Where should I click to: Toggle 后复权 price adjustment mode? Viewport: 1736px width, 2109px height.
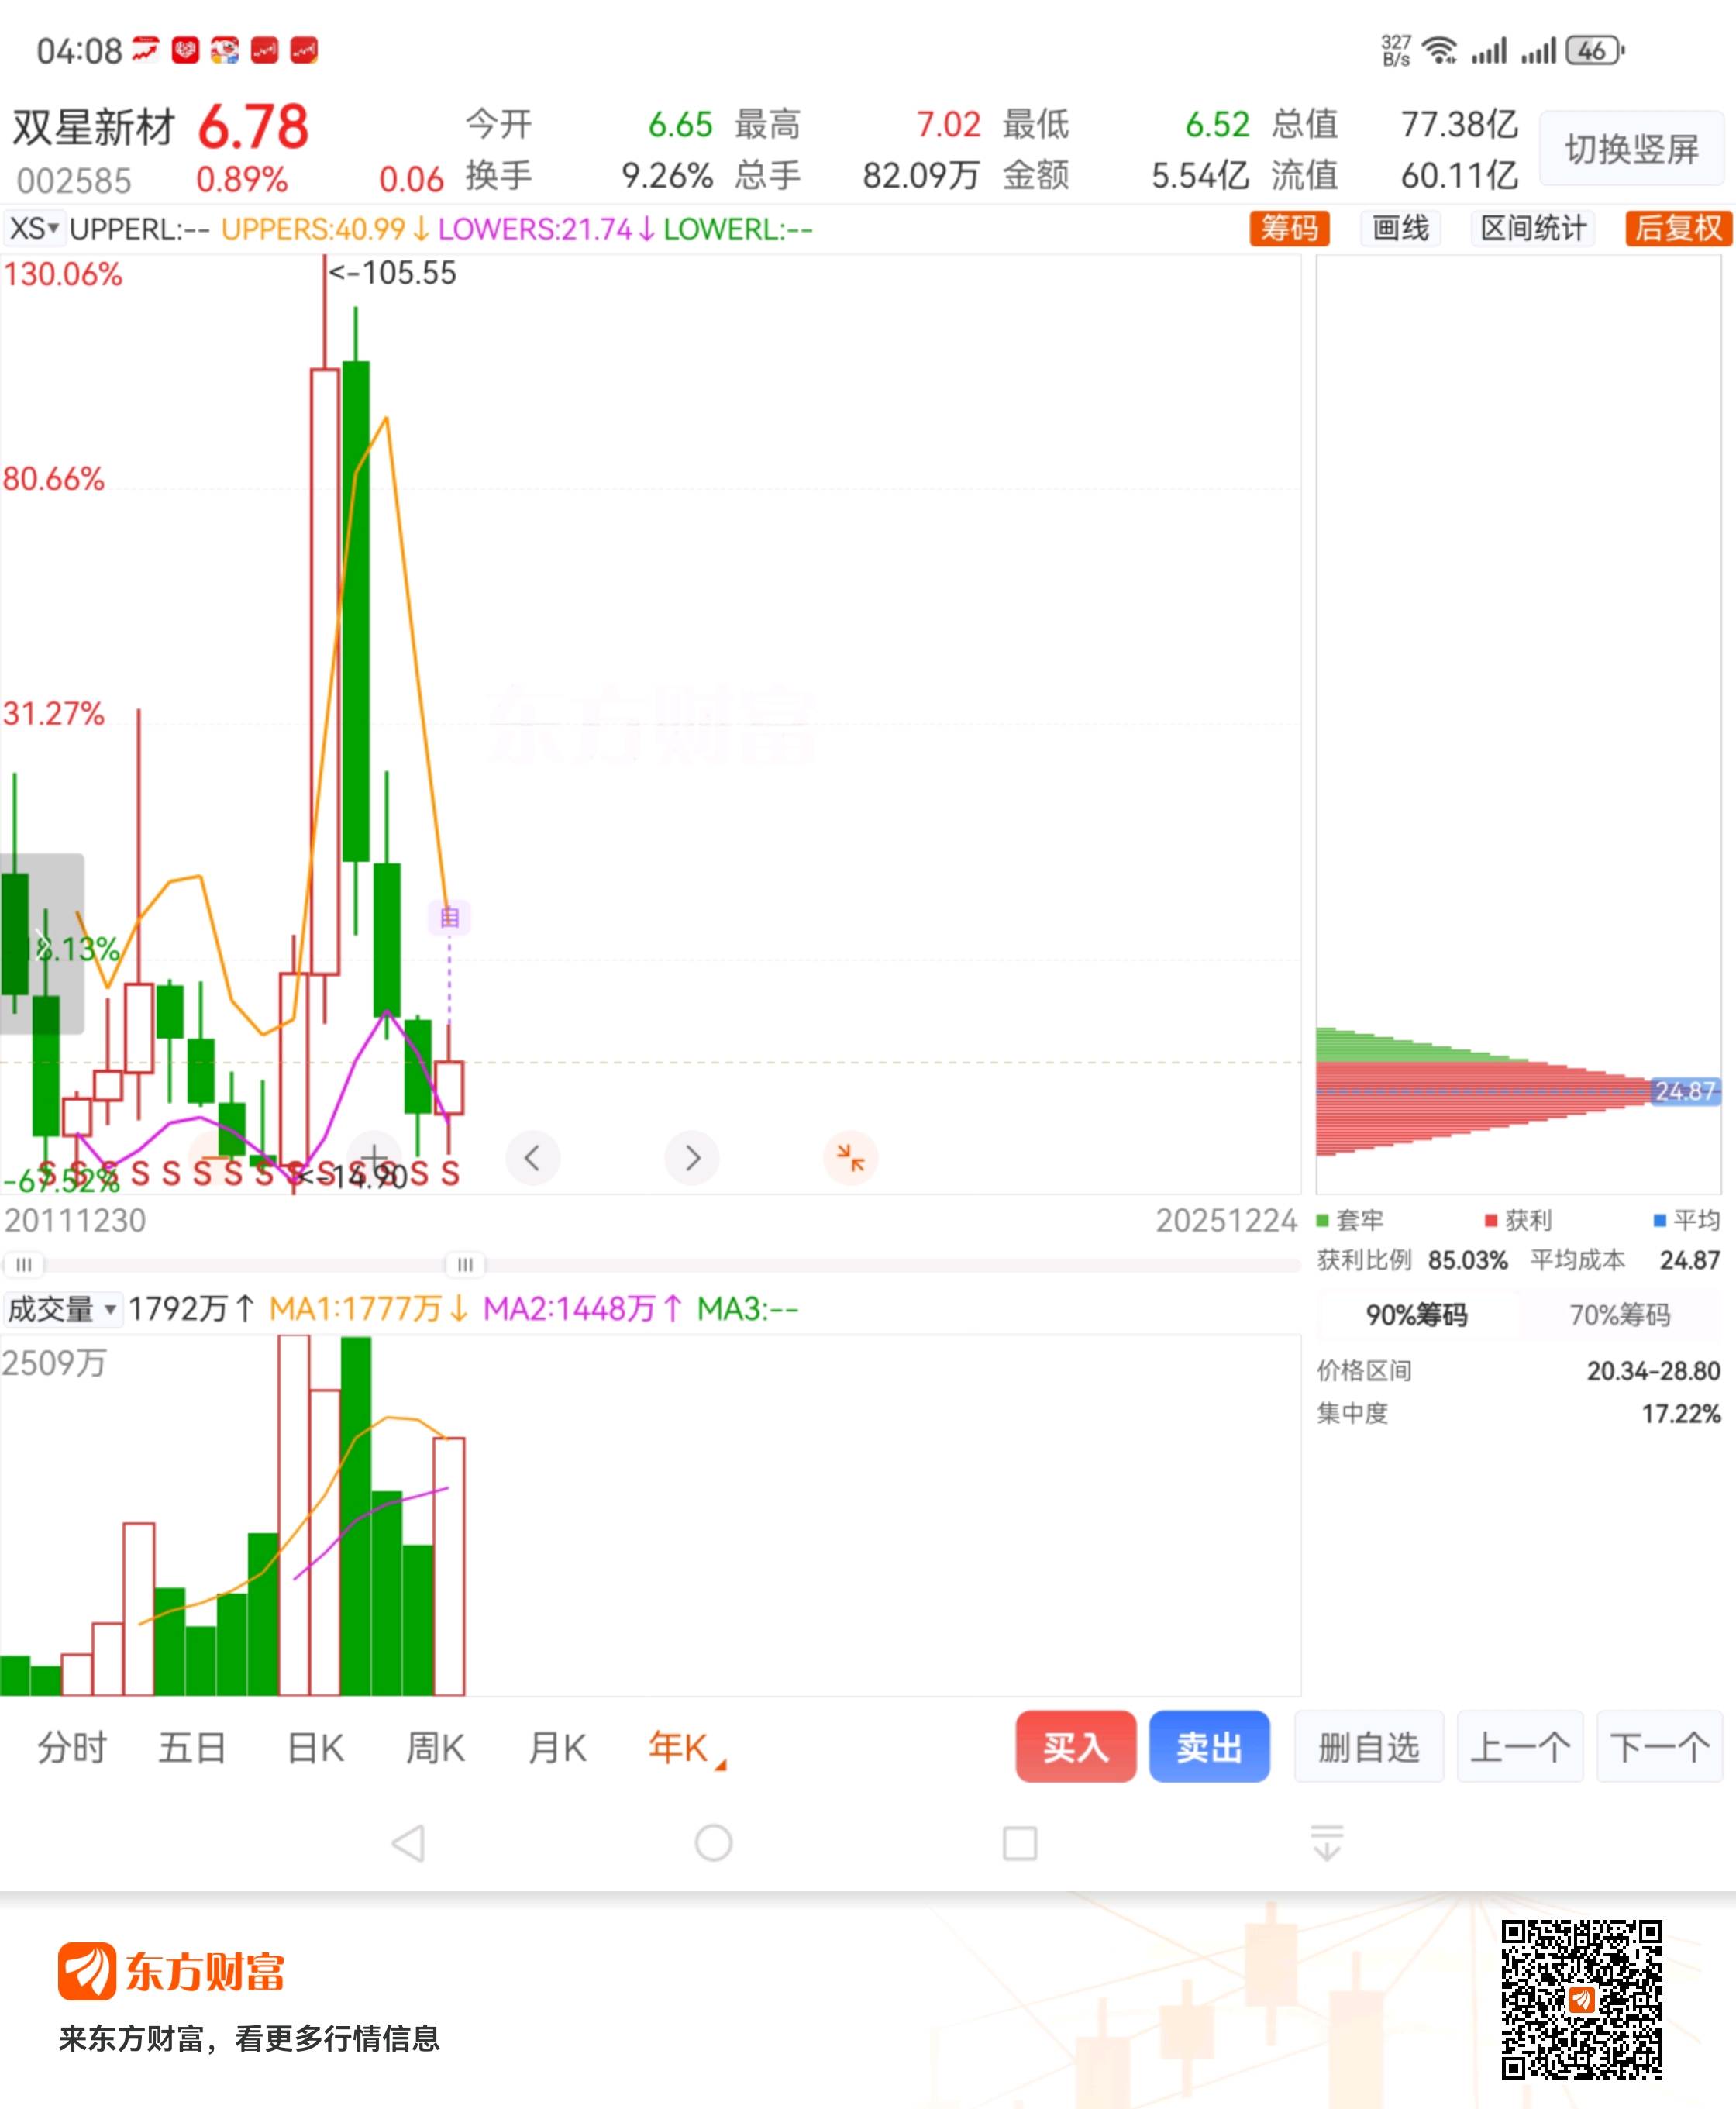(x=1677, y=228)
